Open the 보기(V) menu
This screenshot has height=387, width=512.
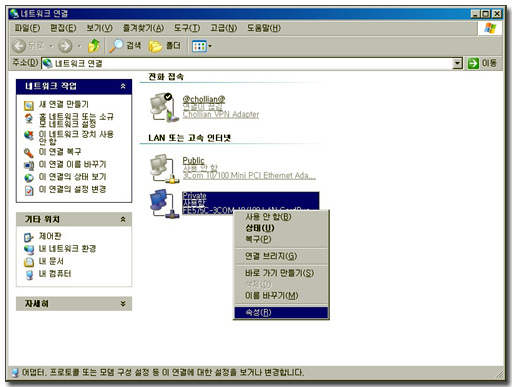tap(99, 28)
